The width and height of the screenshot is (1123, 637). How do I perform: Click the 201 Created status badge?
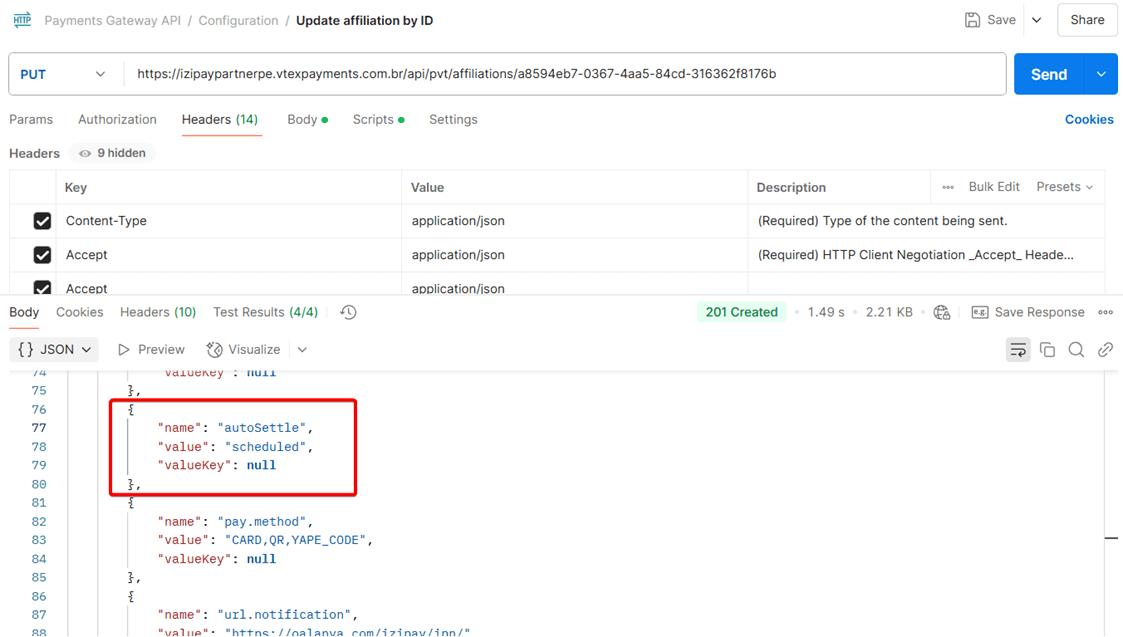coord(741,312)
